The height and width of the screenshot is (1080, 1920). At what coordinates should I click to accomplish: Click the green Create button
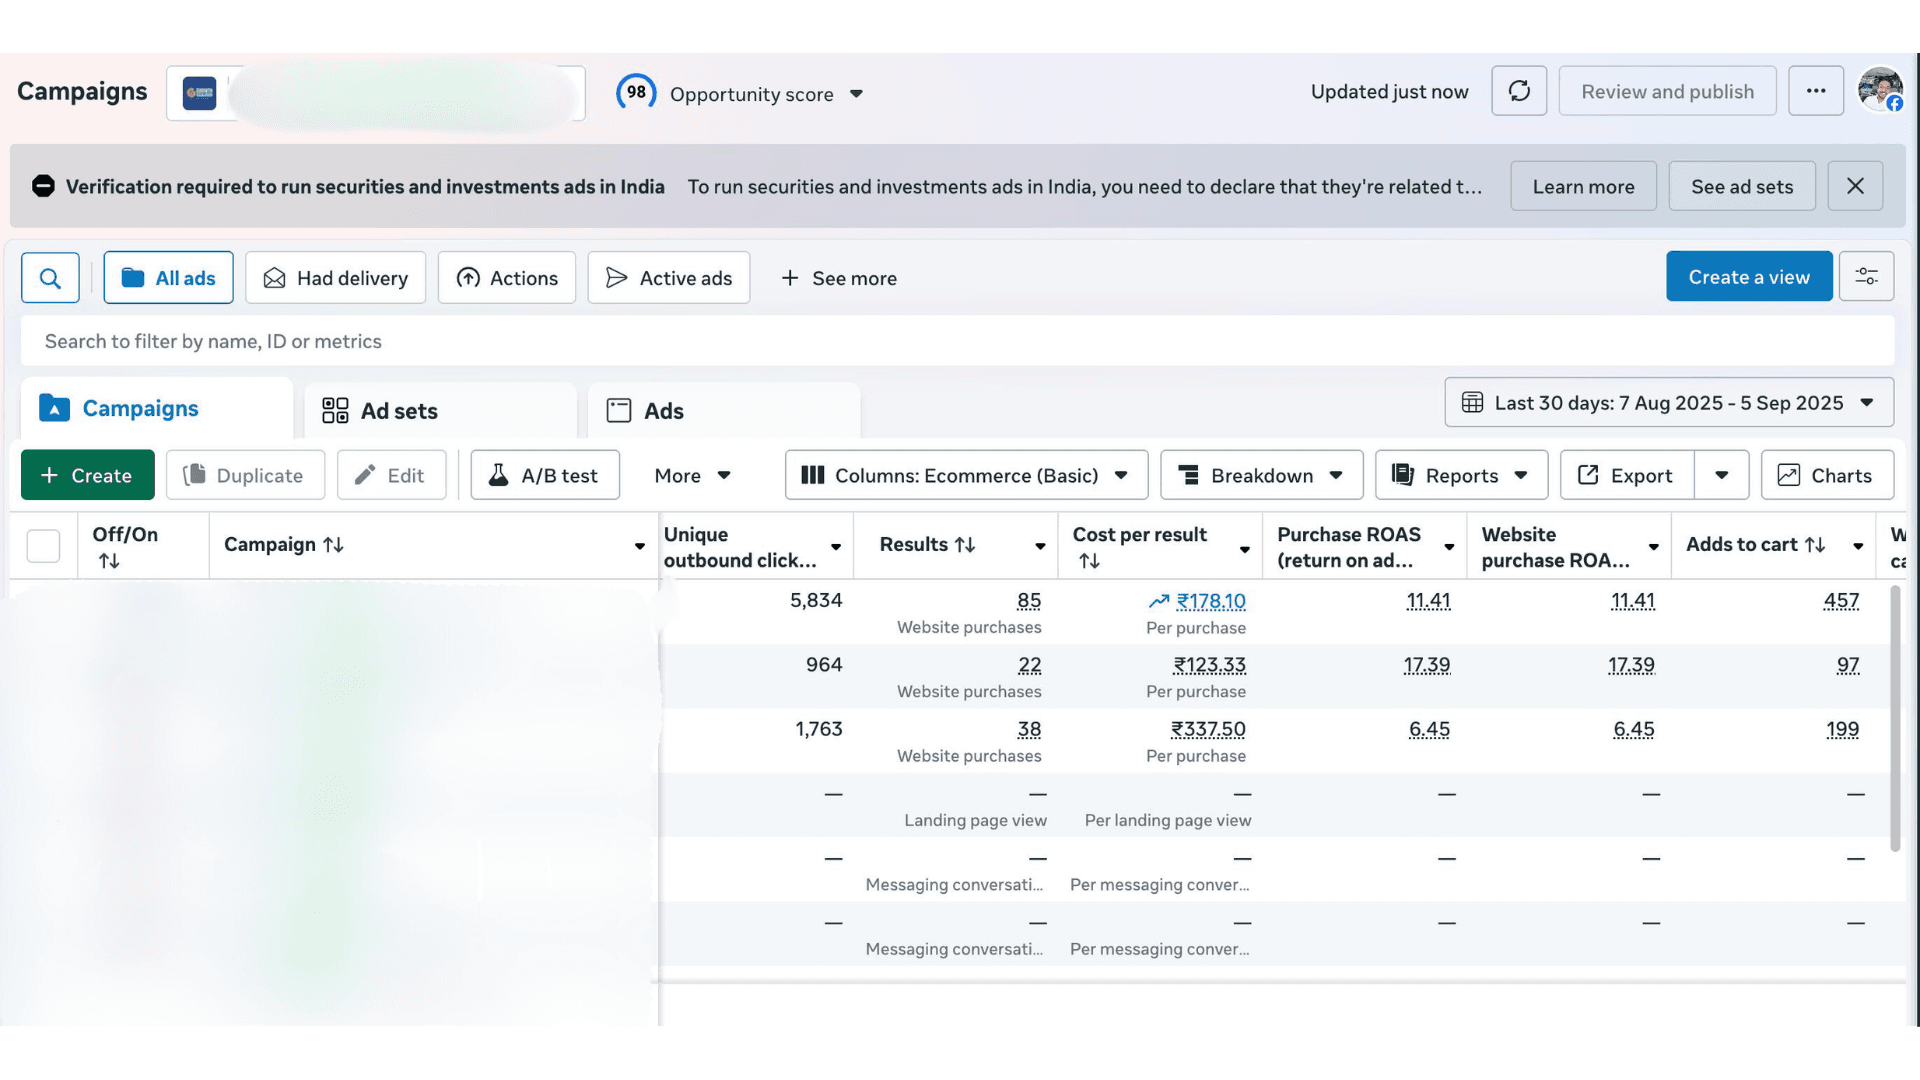click(x=87, y=475)
